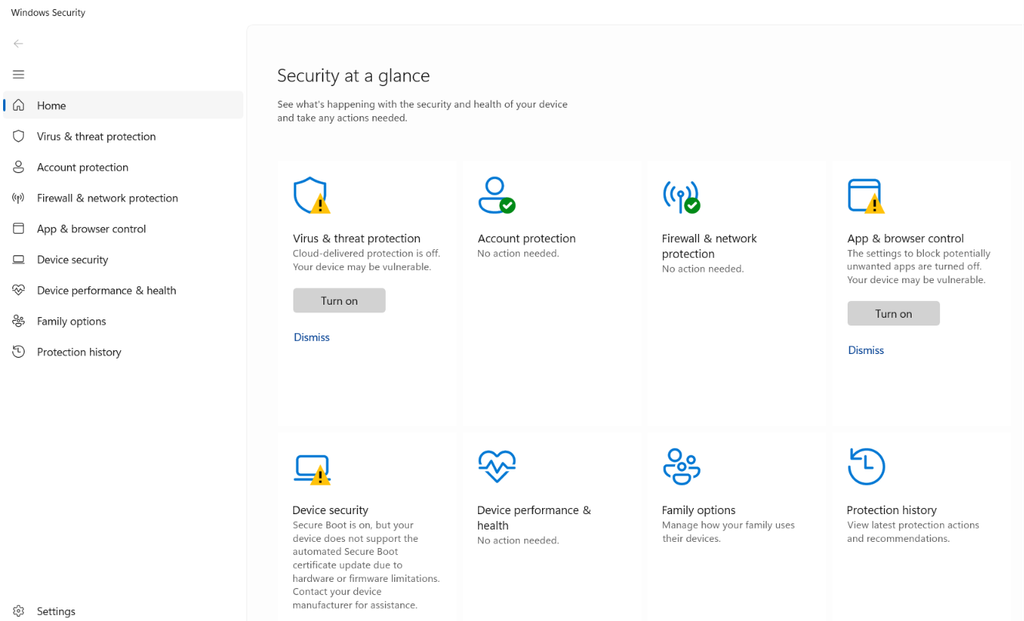1024x621 pixels.
Task: Click the Settings gear icon
Action: tap(18, 611)
